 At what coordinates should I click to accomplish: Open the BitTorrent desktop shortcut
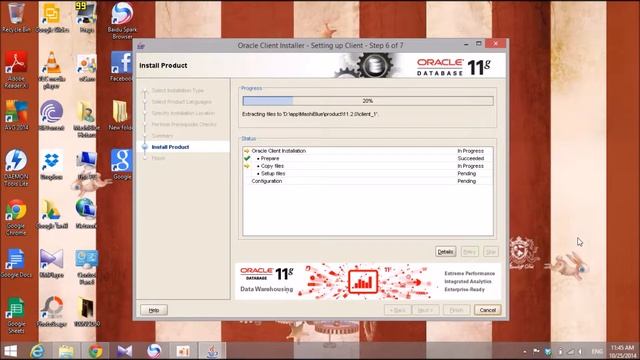(51, 115)
